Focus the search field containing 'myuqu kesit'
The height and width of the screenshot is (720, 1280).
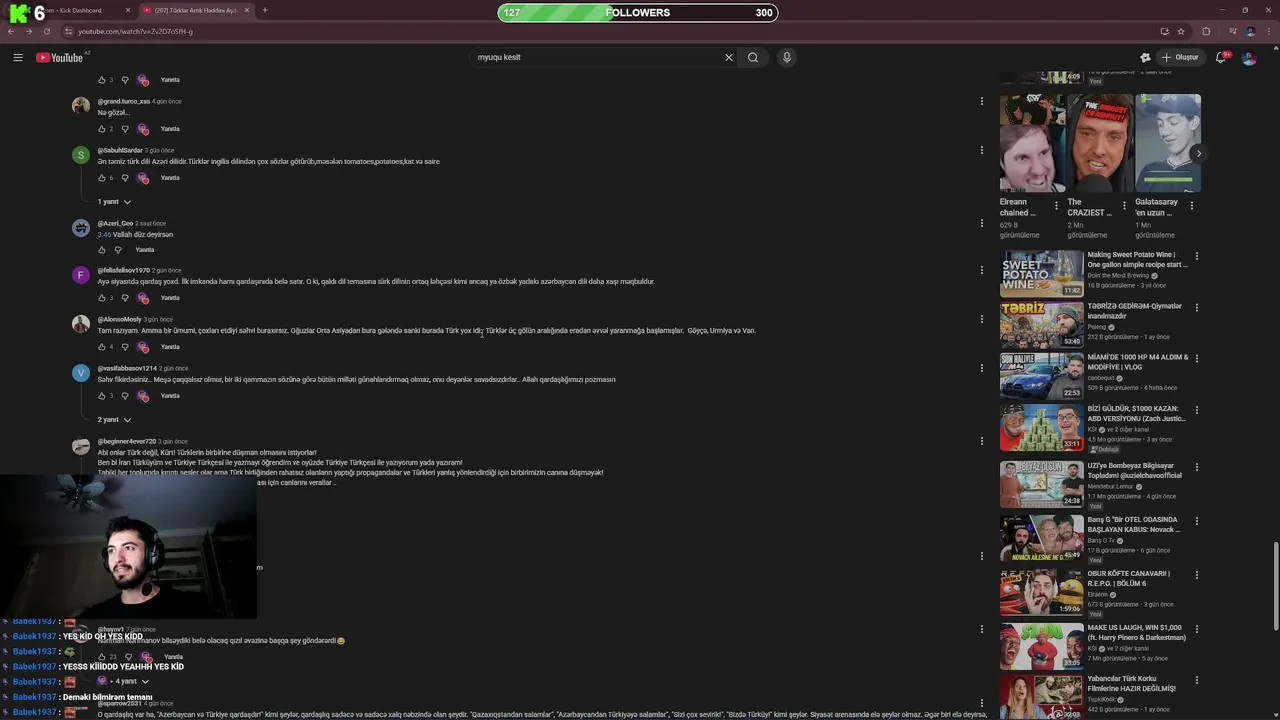click(x=596, y=57)
